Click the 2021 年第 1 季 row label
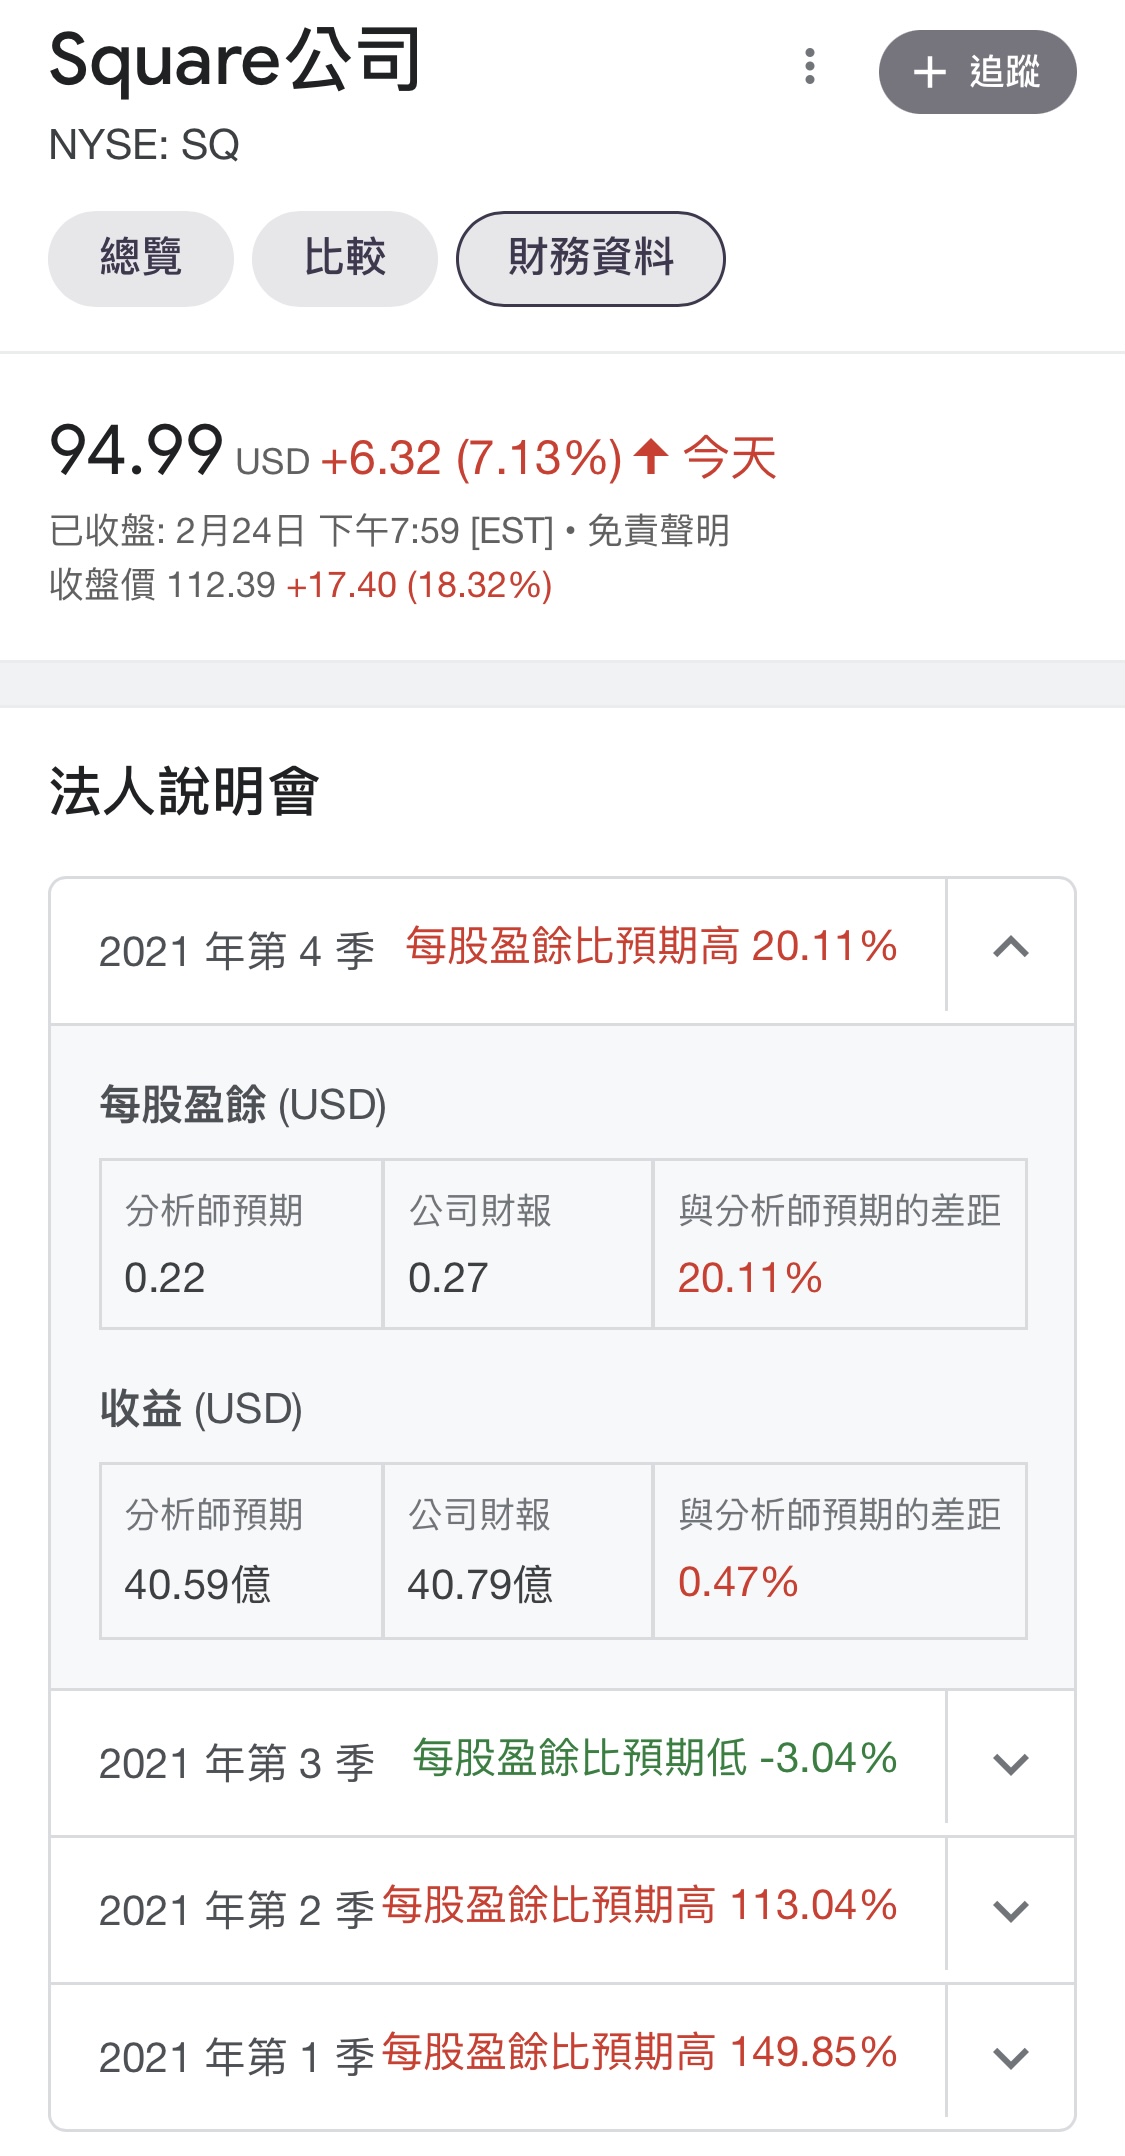Viewport: 1125px width, 2156px height. pyautogui.click(x=236, y=2057)
